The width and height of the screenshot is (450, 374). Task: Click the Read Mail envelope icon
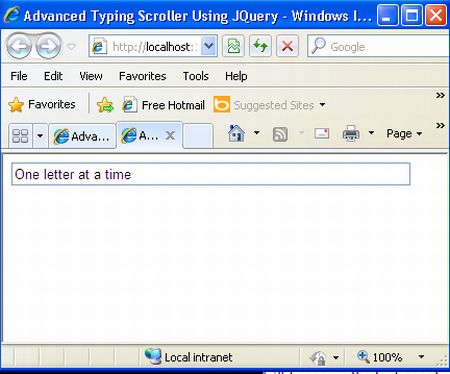pyautogui.click(x=322, y=133)
